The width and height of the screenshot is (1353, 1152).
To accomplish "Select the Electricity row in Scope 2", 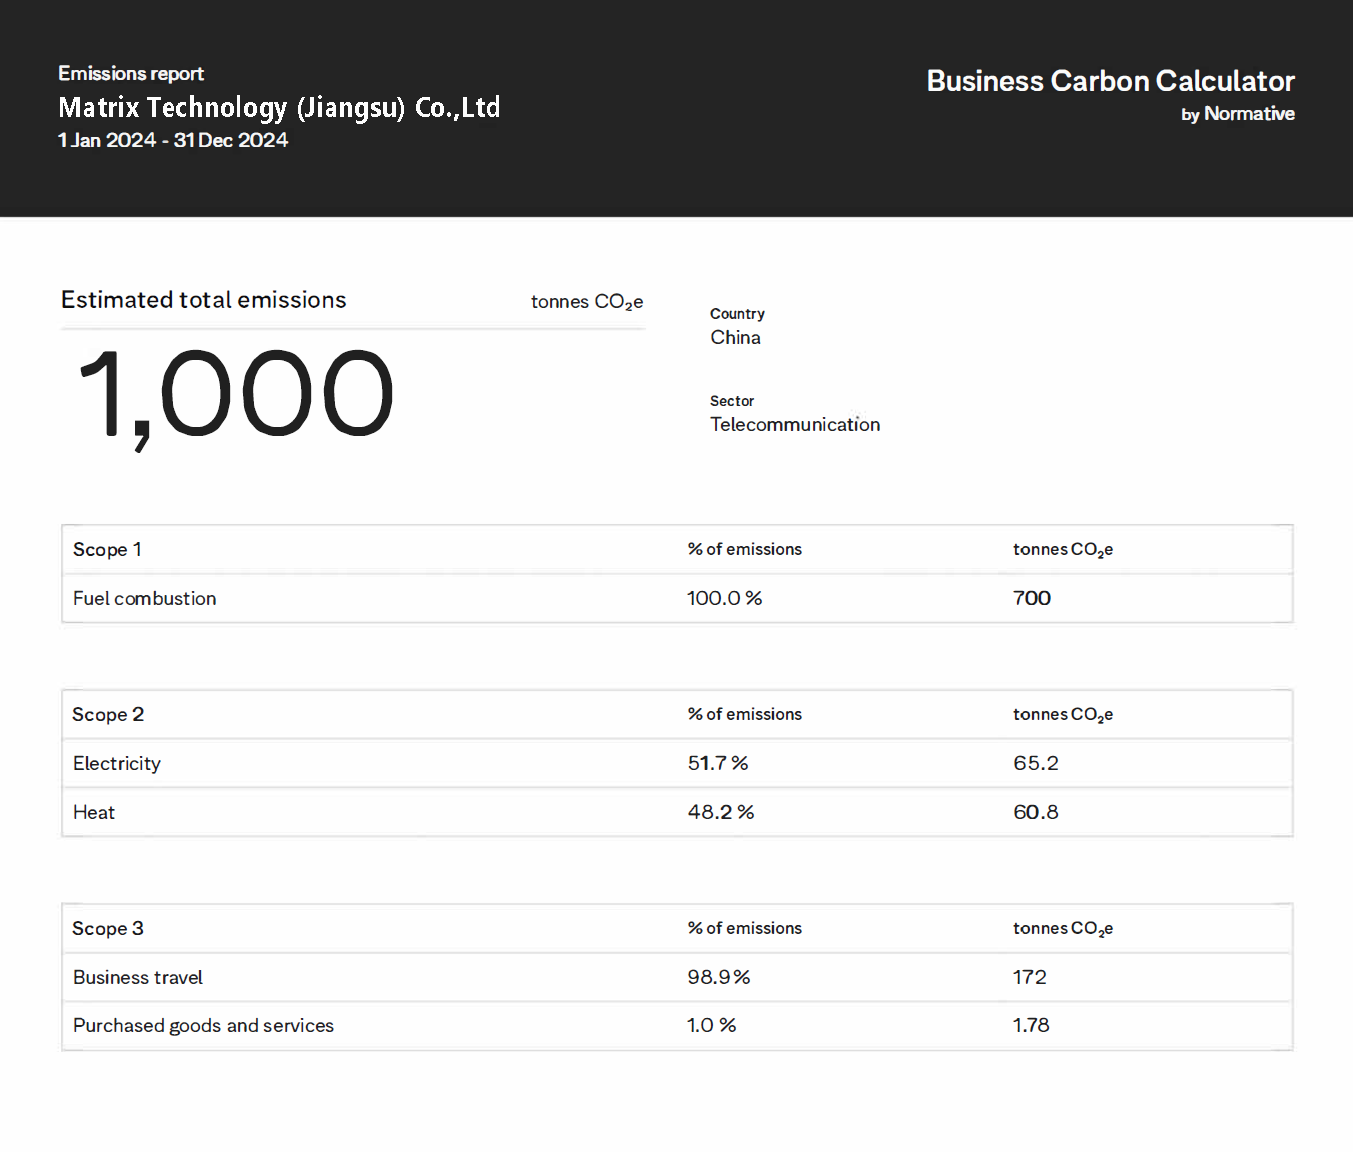I will click(x=117, y=763).
